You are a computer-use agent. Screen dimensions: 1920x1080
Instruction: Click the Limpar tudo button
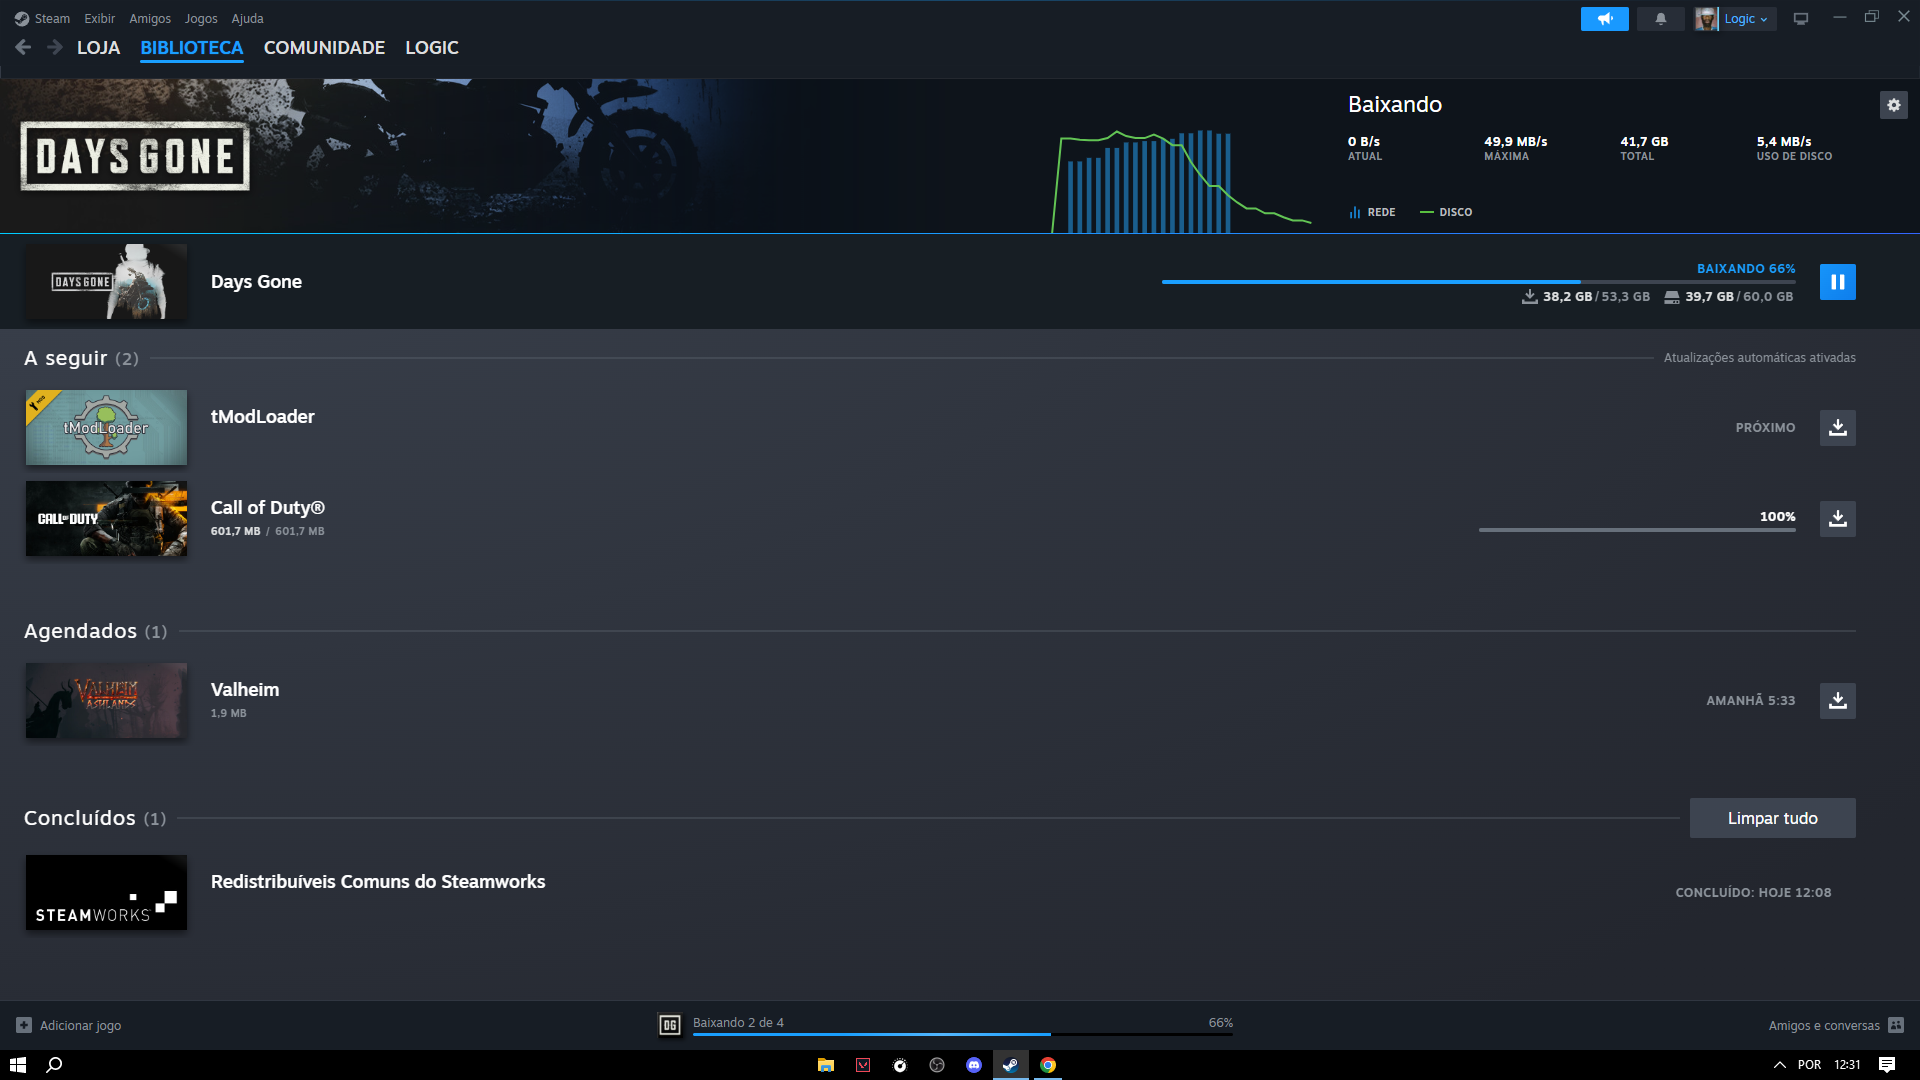(1772, 818)
